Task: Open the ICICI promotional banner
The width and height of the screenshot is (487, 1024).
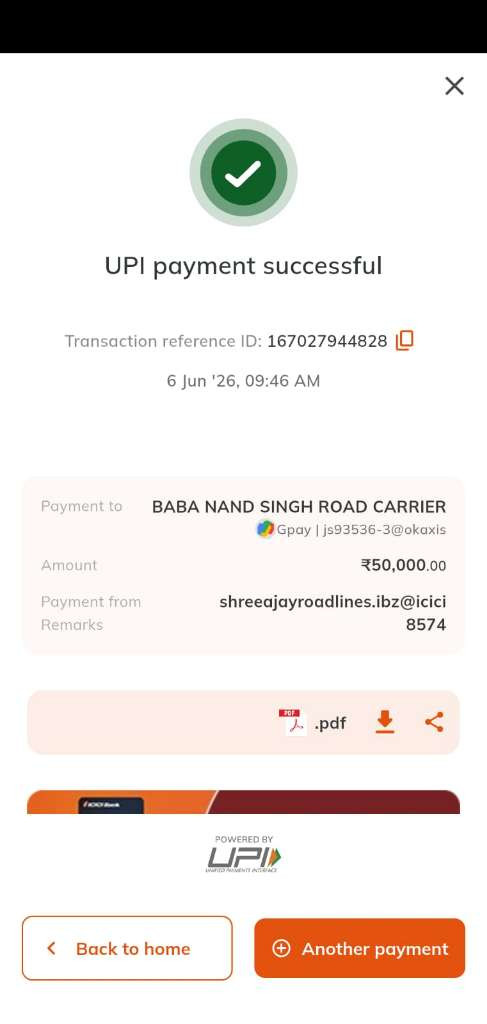Action: (244, 802)
